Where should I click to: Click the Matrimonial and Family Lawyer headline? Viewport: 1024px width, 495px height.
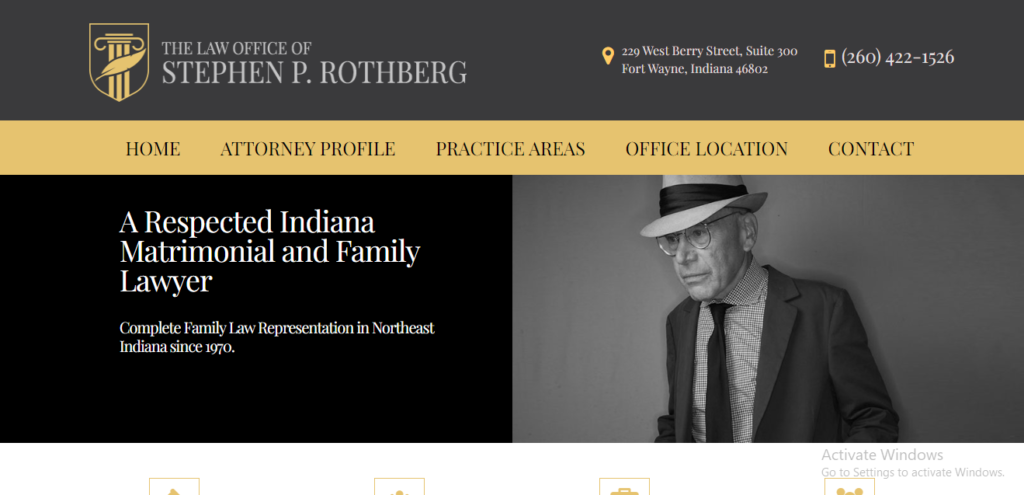click(269, 251)
